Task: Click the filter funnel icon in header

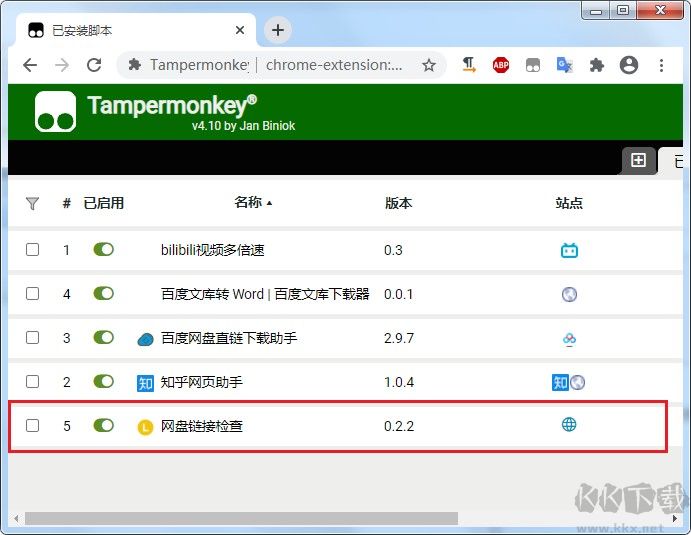Action: tap(33, 203)
